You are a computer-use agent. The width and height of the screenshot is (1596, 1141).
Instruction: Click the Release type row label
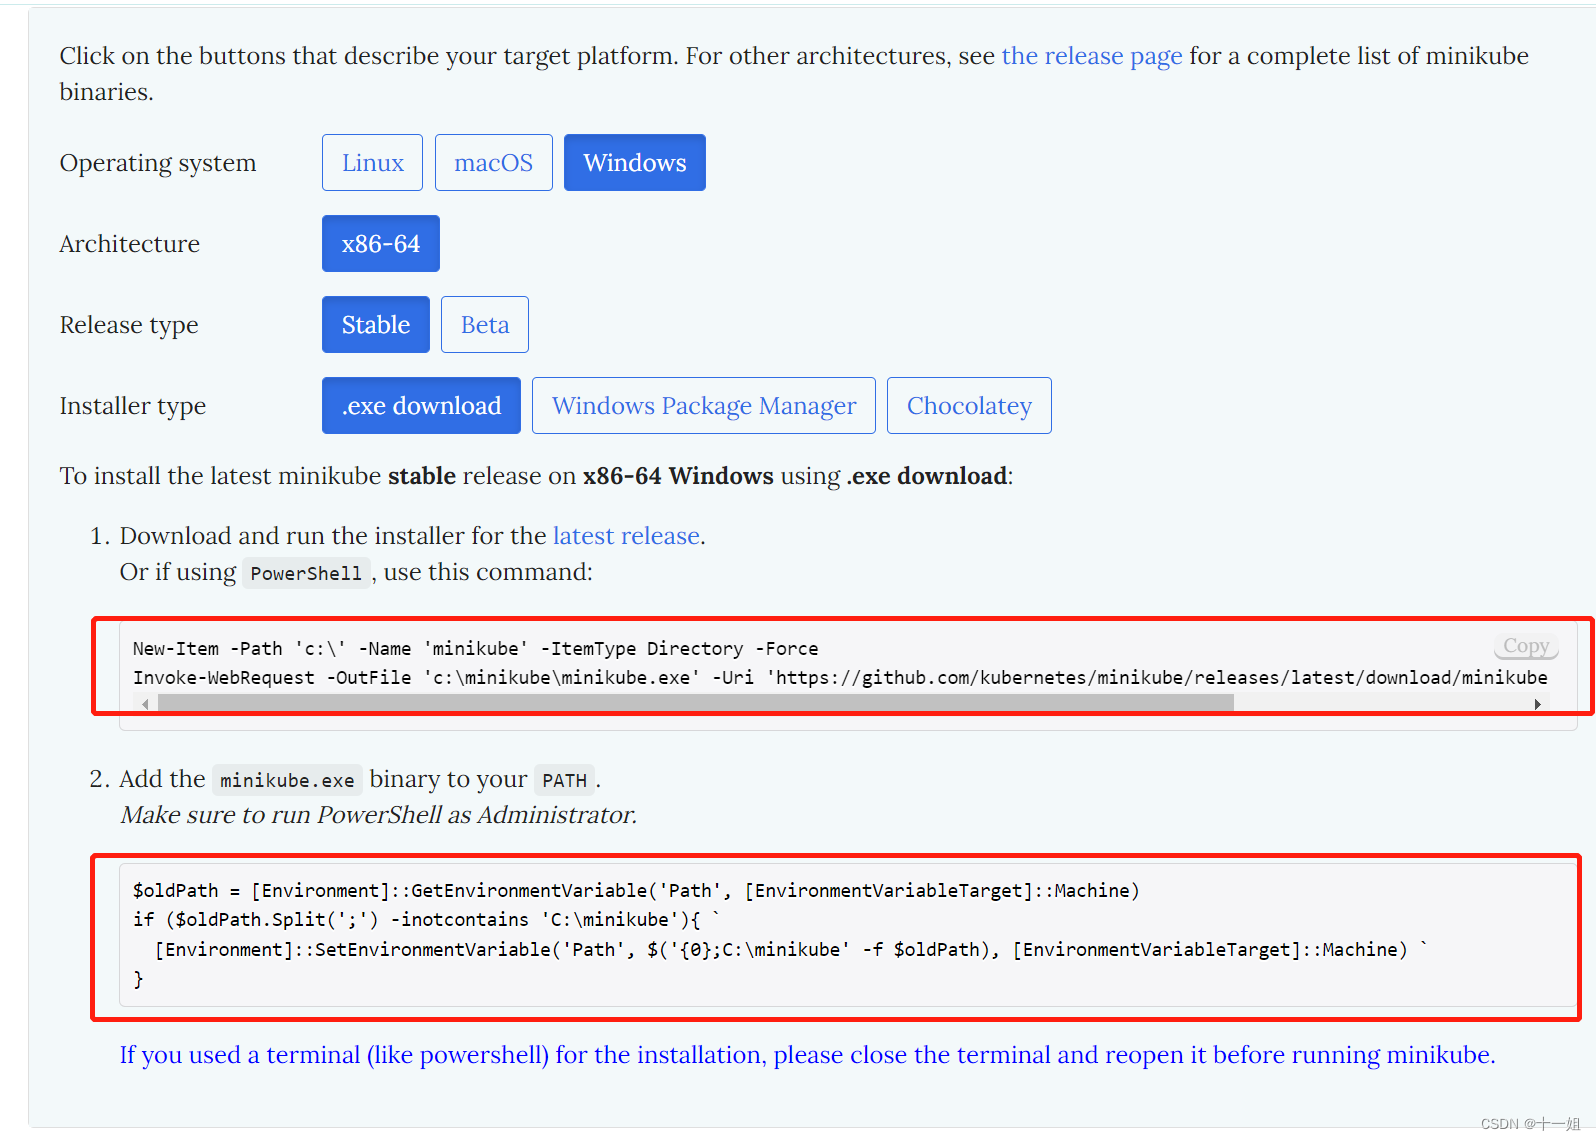pyautogui.click(x=129, y=324)
